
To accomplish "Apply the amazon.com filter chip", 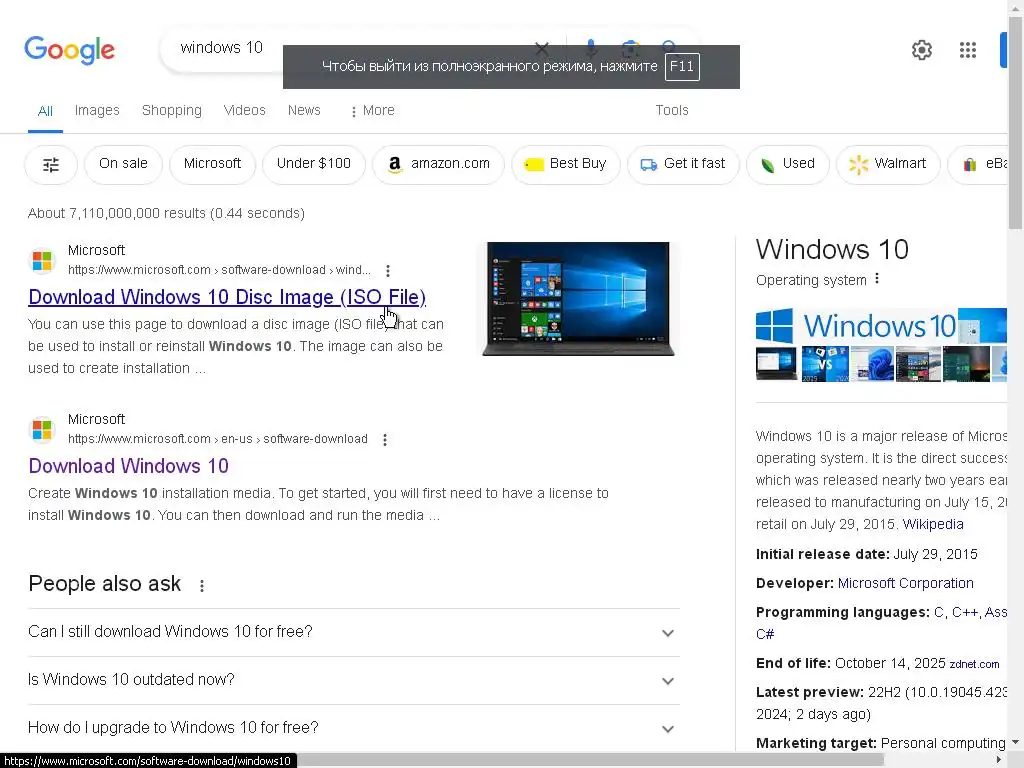I will click(438, 164).
